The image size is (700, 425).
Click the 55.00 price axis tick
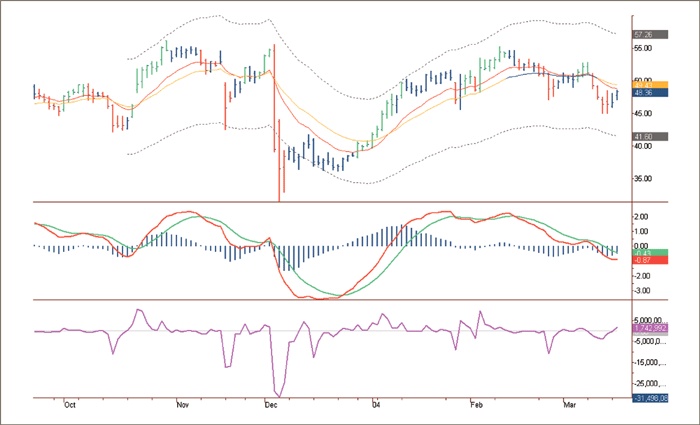[x=646, y=48]
